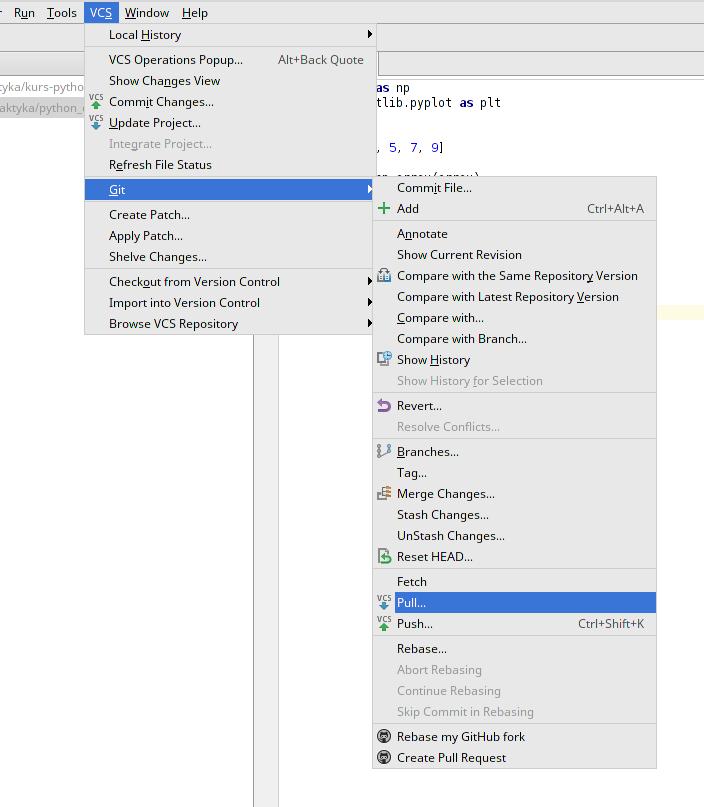704x807 pixels.
Task: Select Show History entry
Action: [x=514, y=360]
